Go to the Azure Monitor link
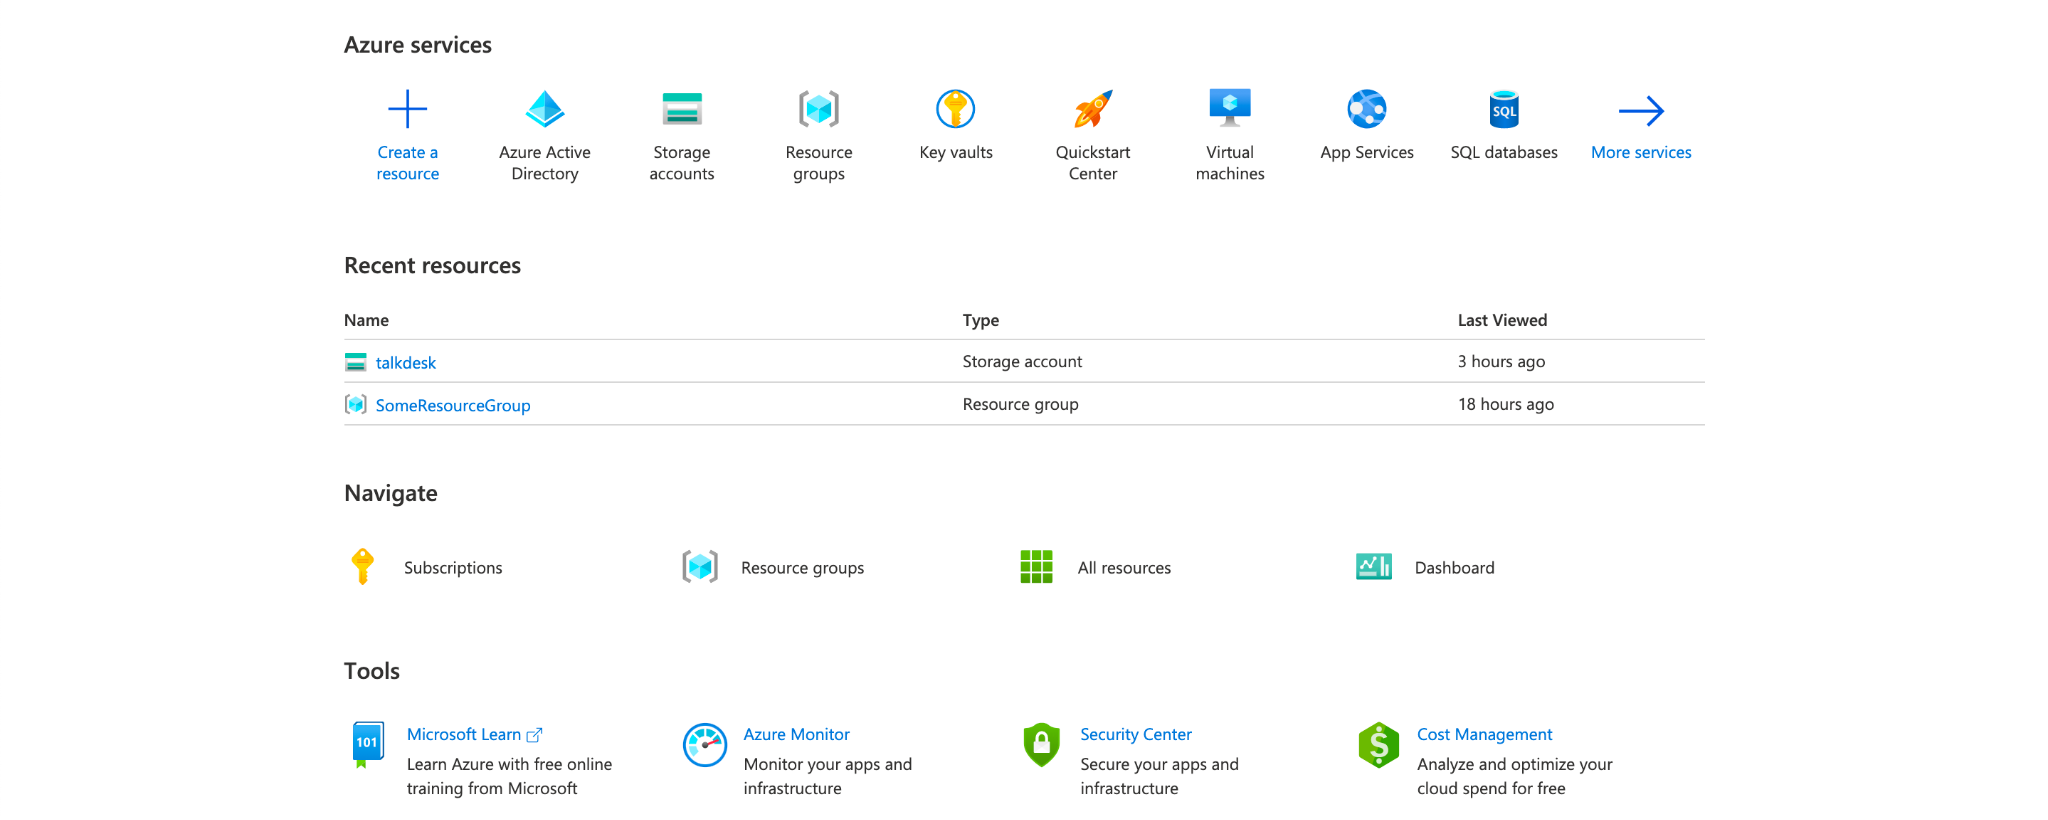The image size is (2048, 820). point(796,734)
